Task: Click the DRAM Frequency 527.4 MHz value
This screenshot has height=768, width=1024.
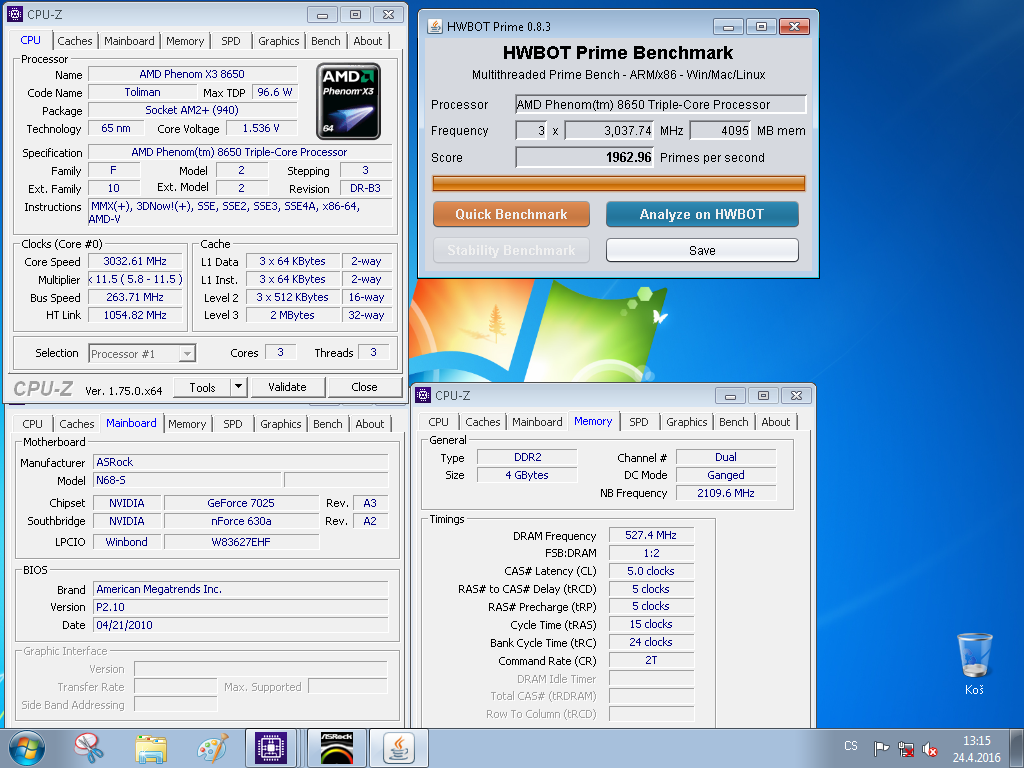Action: pyautogui.click(x=651, y=535)
